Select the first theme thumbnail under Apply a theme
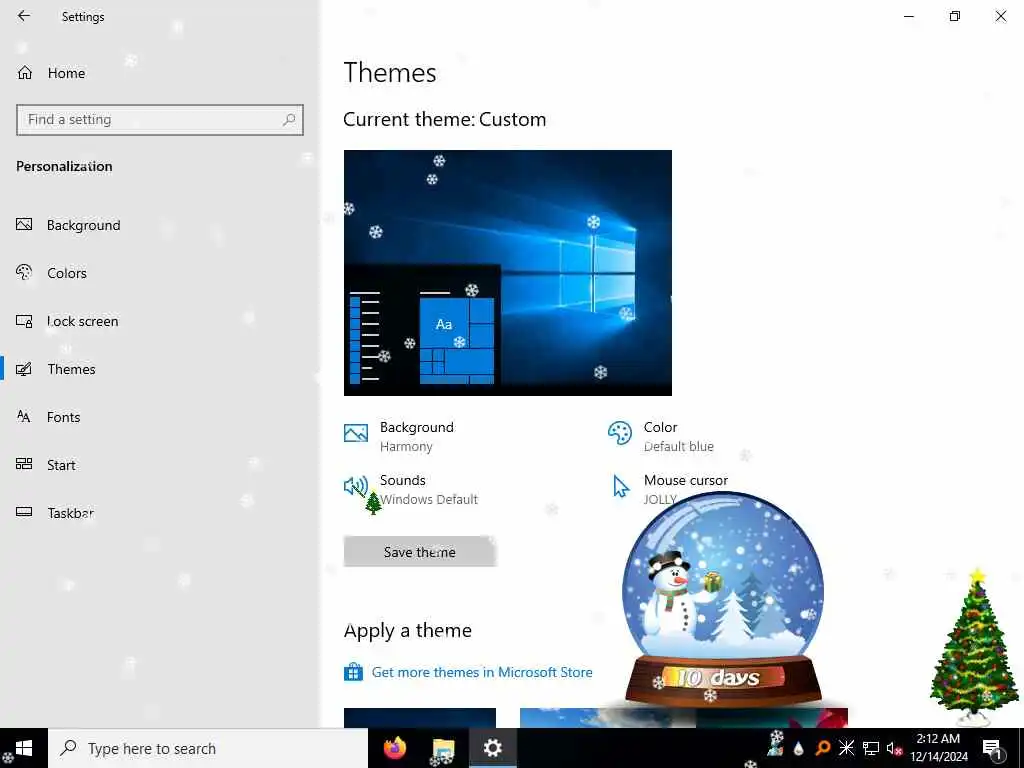Screen dimensions: 1024x768 click(420, 718)
